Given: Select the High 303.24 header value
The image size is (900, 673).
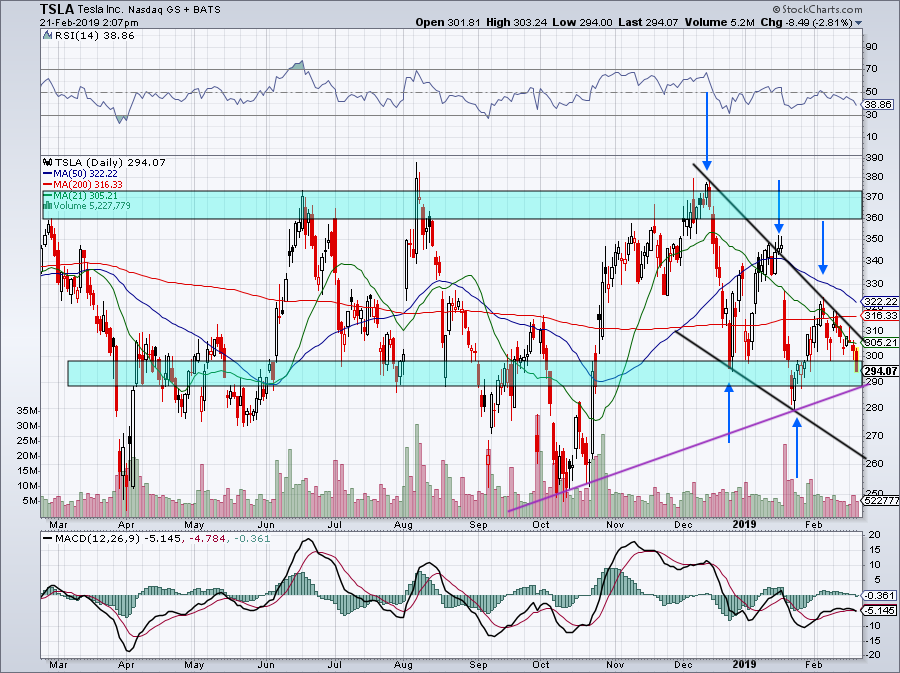Looking at the screenshot, I should (517, 22).
